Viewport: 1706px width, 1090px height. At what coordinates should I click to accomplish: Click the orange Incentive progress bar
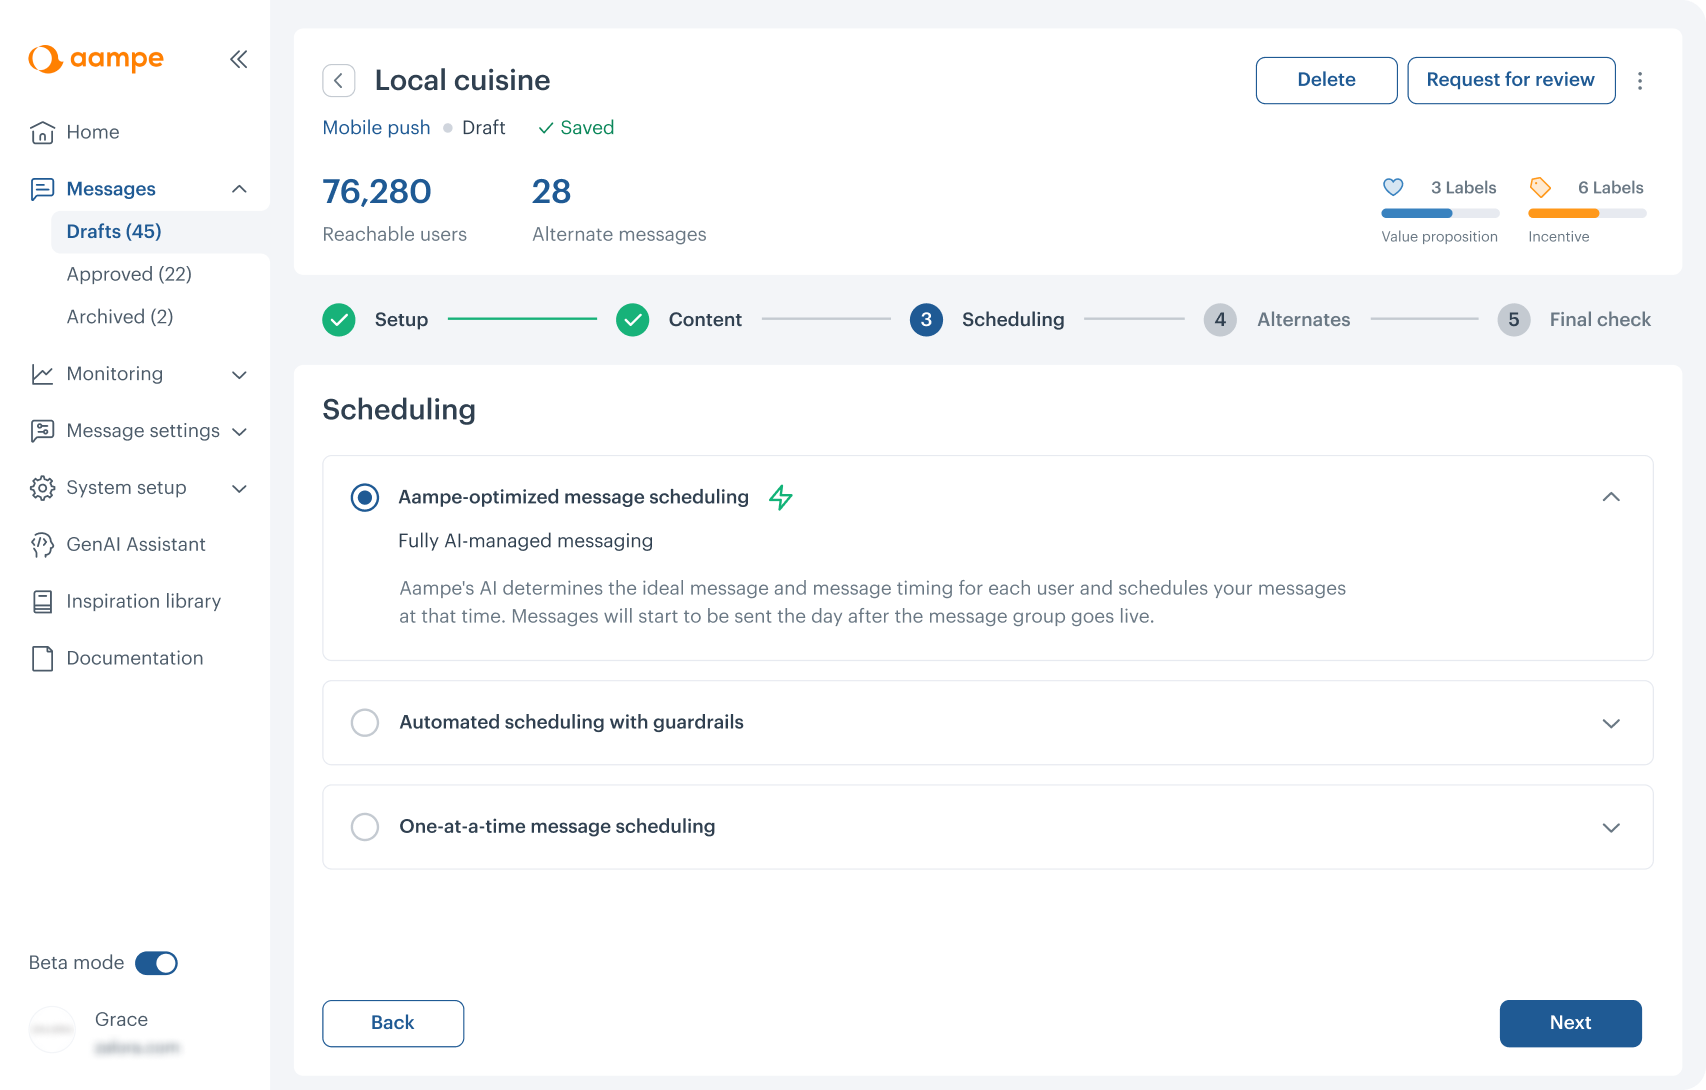point(1587,213)
